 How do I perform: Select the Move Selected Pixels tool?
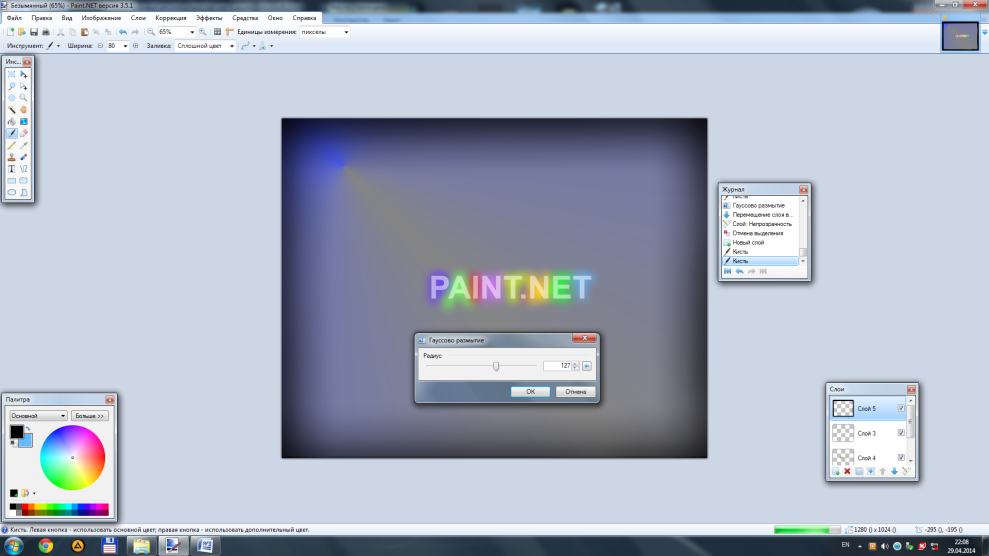coord(23,74)
